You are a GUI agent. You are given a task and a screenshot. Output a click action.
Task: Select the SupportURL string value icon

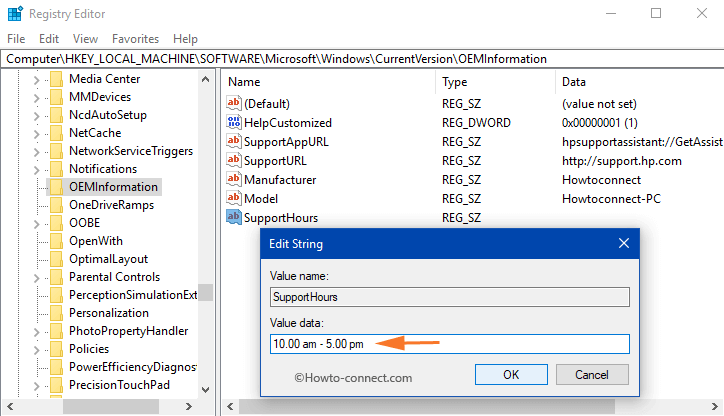point(234,160)
